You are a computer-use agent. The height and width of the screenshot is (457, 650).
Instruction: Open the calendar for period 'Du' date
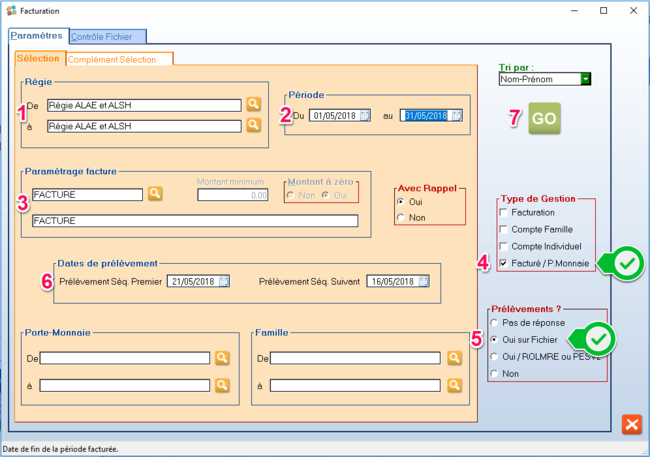[x=364, y=115]
